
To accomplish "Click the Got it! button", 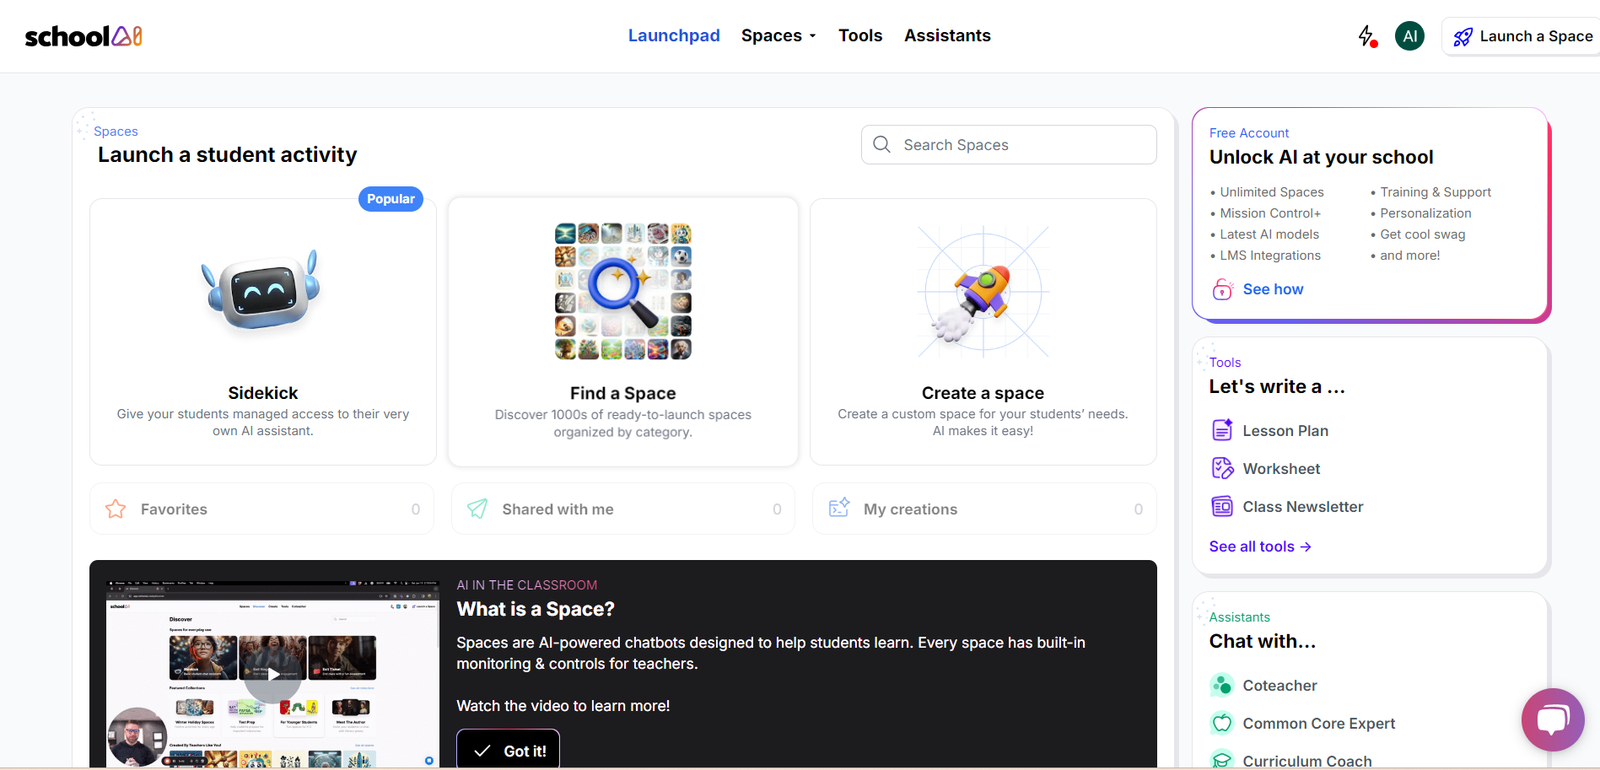I will click(508, 750).
